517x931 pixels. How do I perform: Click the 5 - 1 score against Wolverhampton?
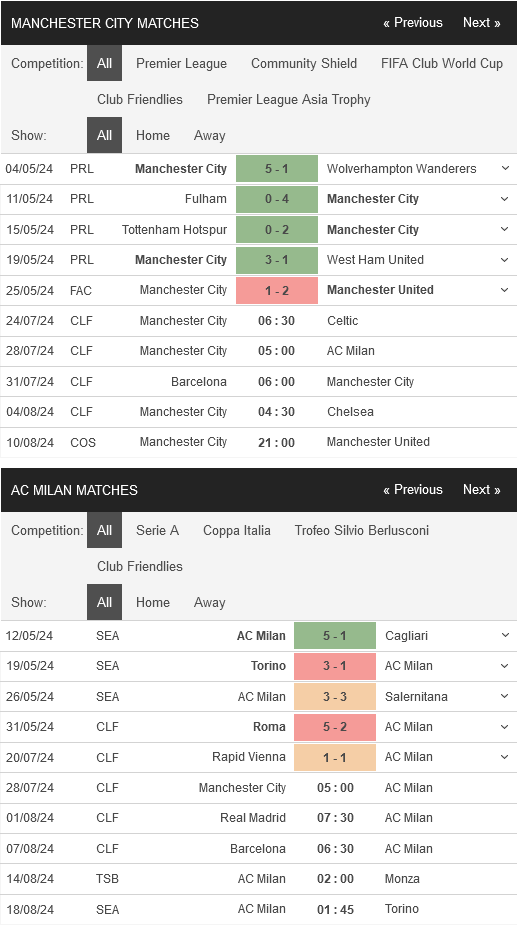click(277, 169)
